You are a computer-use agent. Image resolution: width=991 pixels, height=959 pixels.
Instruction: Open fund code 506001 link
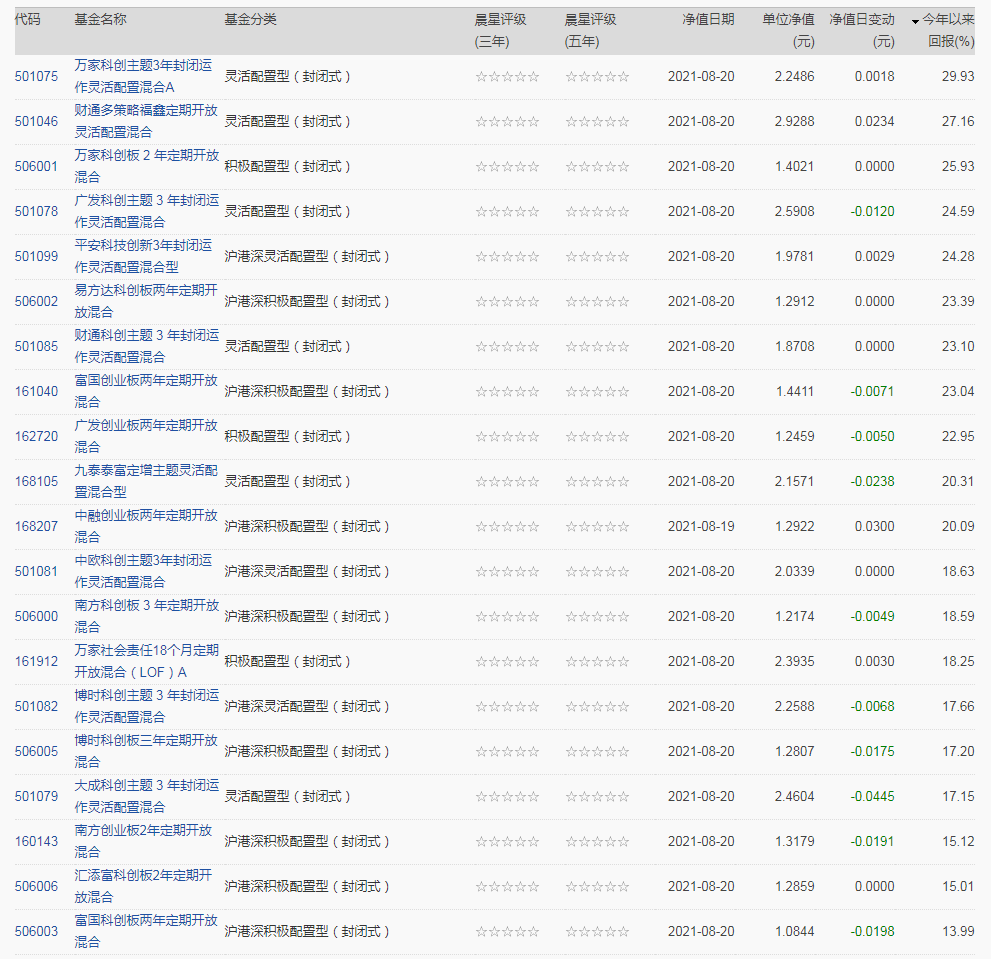(x=36, y=166)
